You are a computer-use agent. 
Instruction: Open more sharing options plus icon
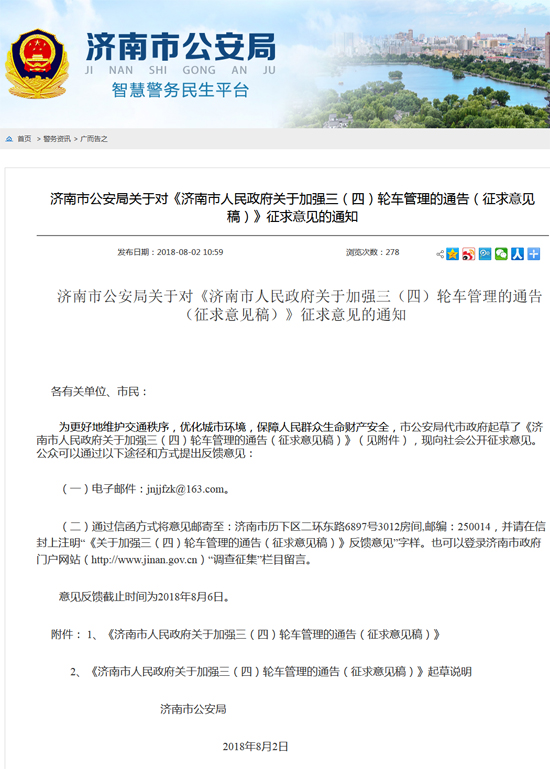click(533, 254)
